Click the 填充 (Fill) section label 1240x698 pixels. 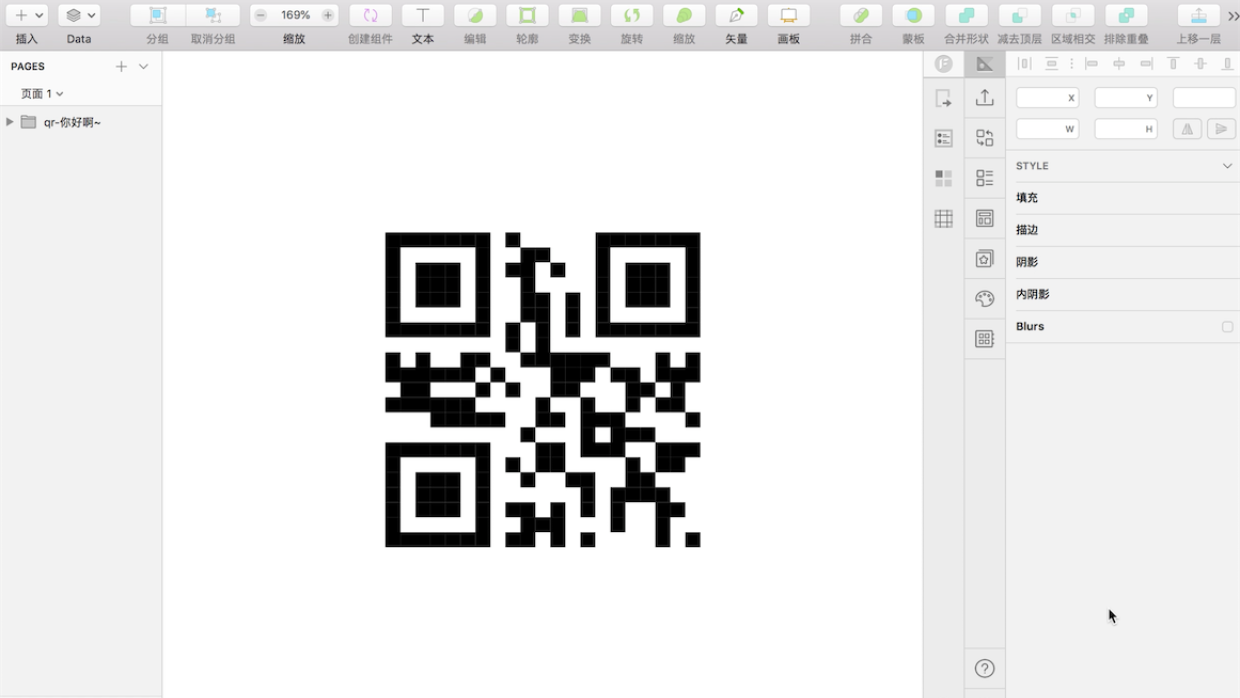coord(1027,198)
